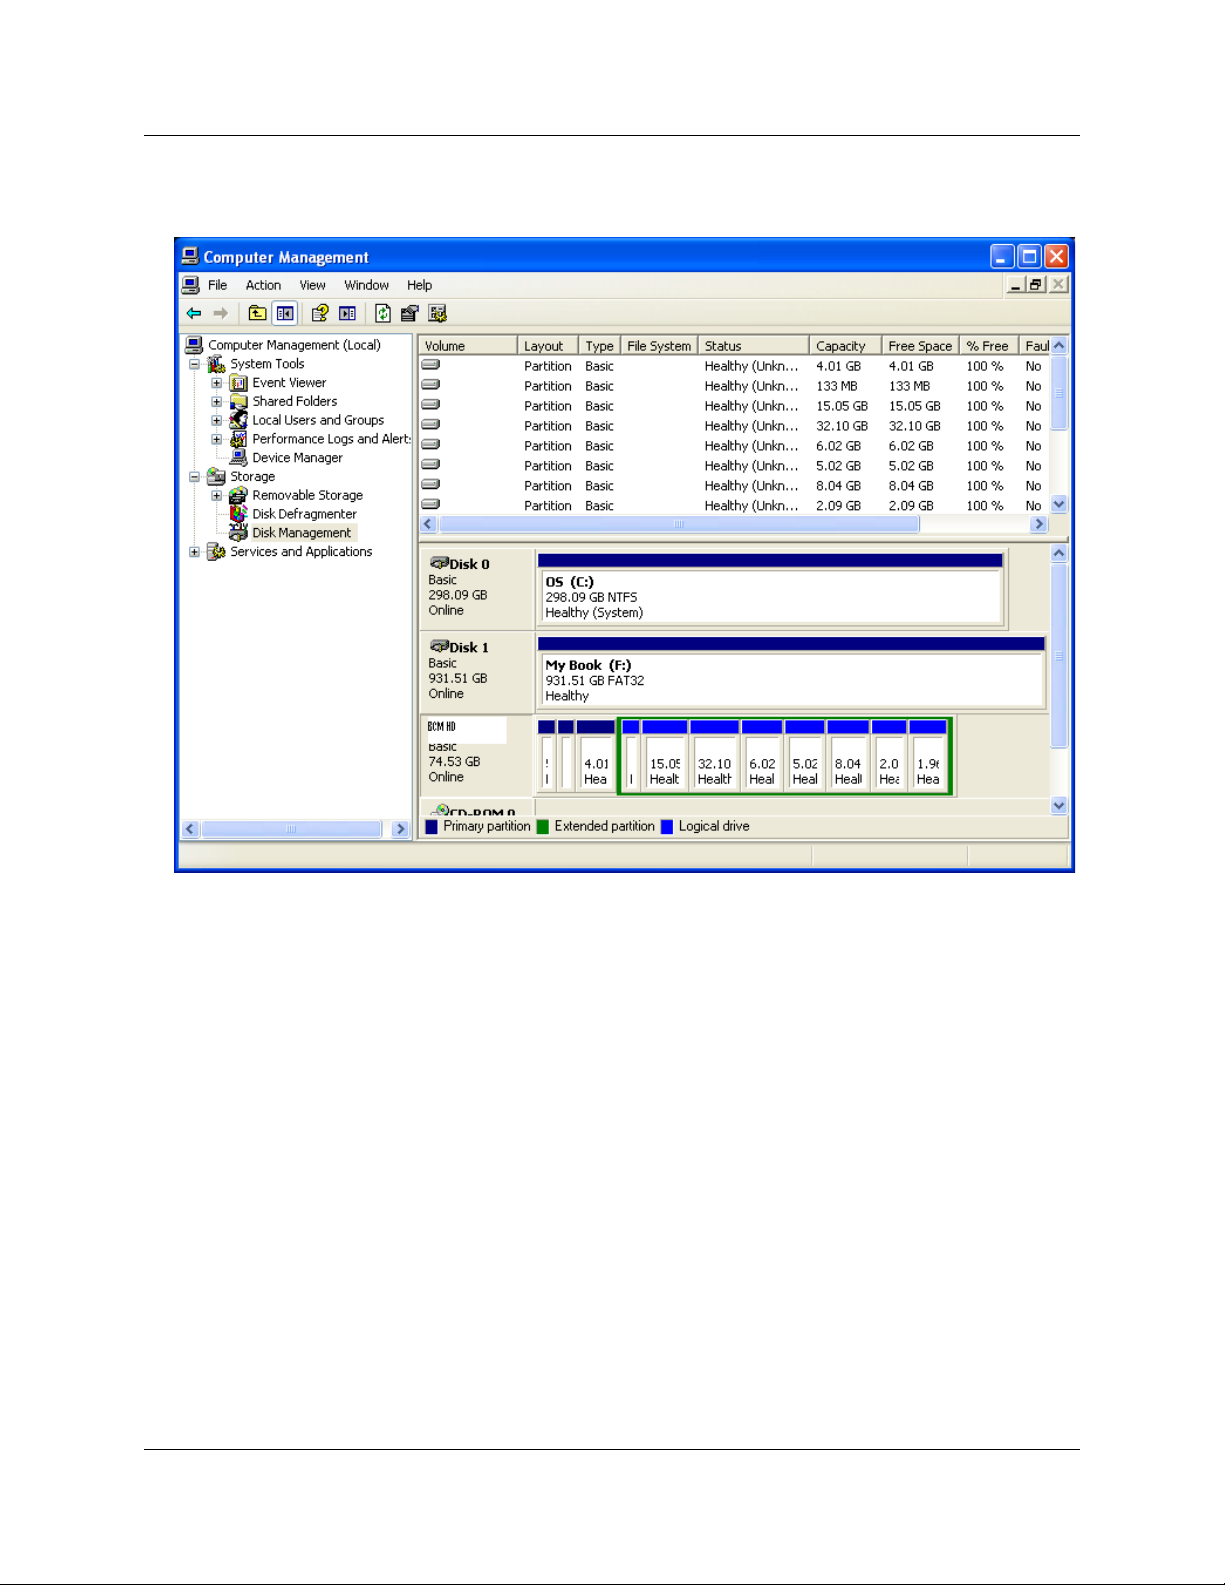Click the Removable Storage tree icon
The height and width of the screenshot is (1585, 1225).
click(238, 495)
